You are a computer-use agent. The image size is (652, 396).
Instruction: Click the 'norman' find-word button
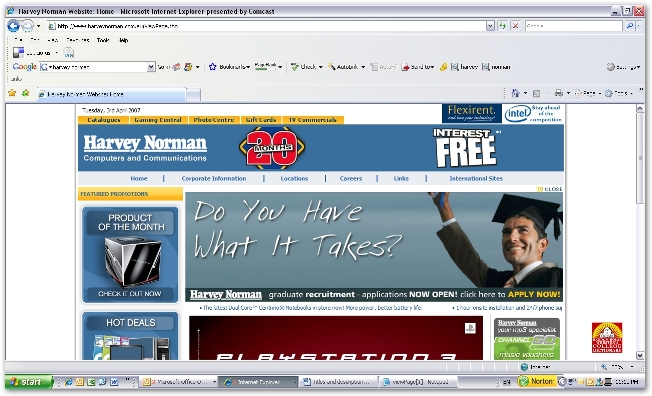pyautogui.click(x=496, y=67)
